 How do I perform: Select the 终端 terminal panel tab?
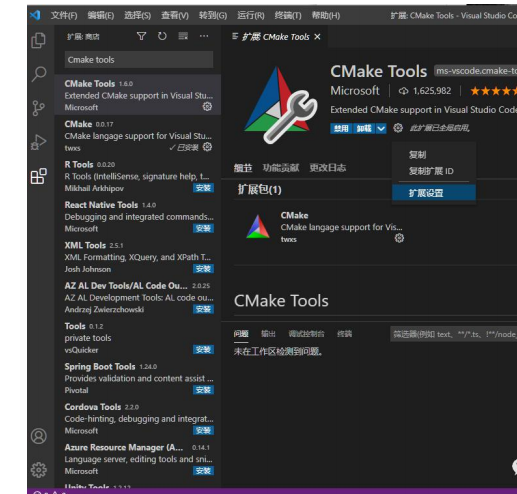(344, 334)
